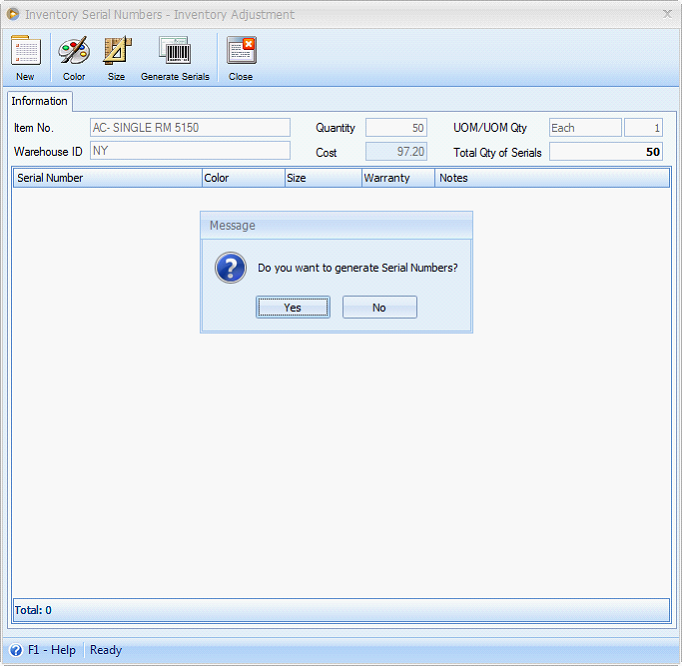Click the UOM field showing Each
This screenshot has height=667, width=683.
(585, 128)
